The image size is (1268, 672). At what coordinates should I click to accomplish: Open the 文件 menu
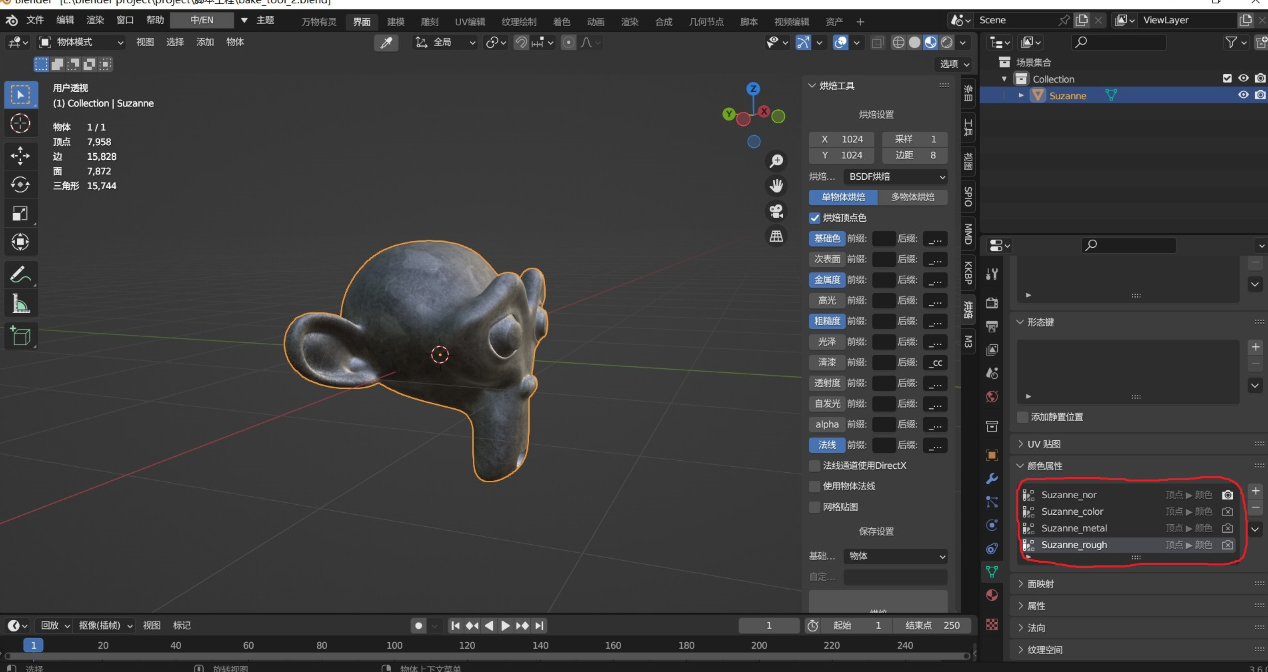coord(35,20)
